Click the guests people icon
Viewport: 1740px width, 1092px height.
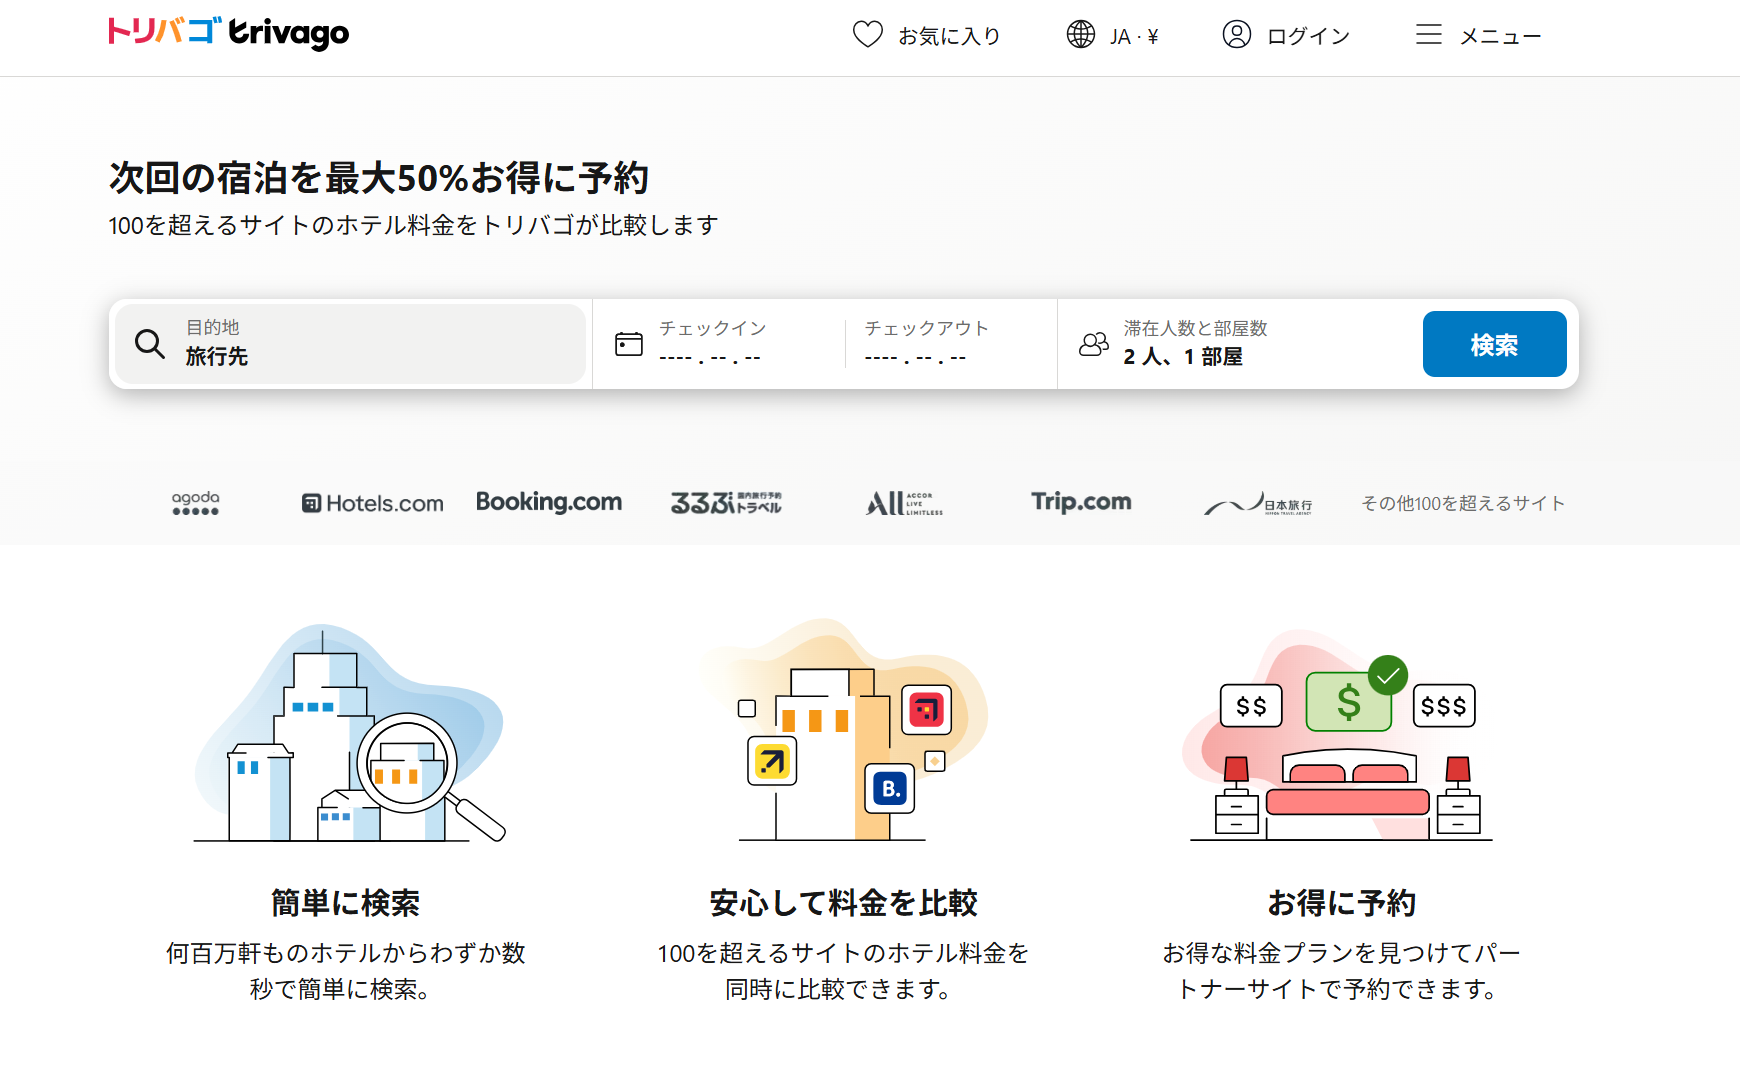[1094, 345]
